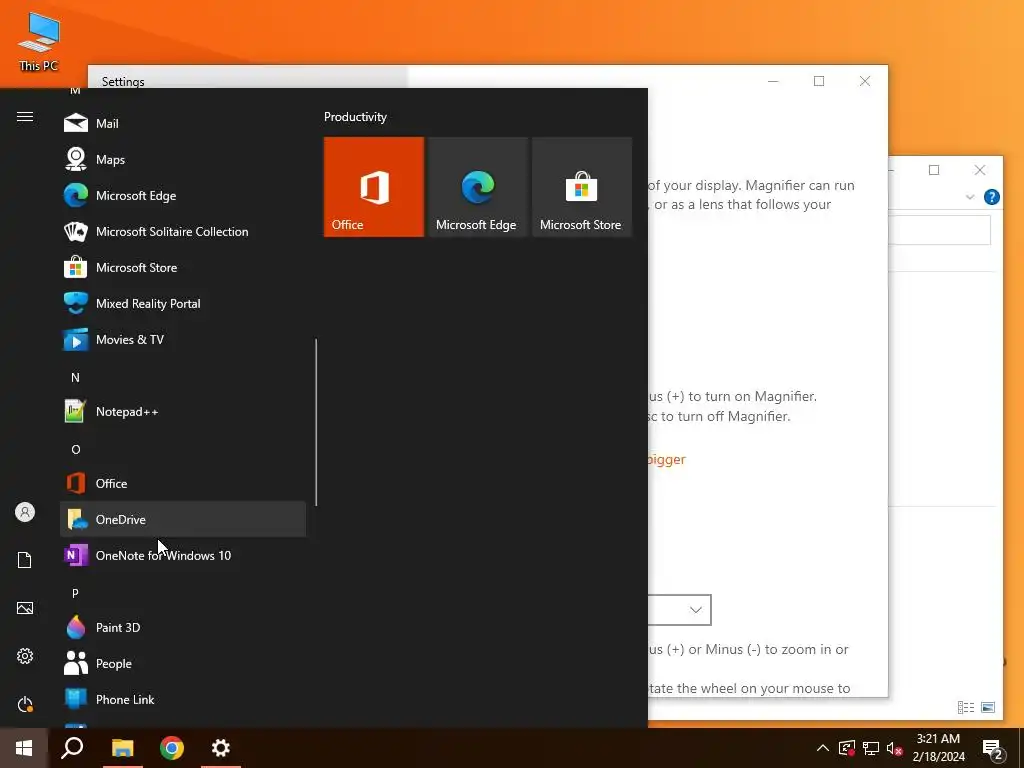
Task: Click the help icon in File Explorer window
Action: [x=991, y=197]
